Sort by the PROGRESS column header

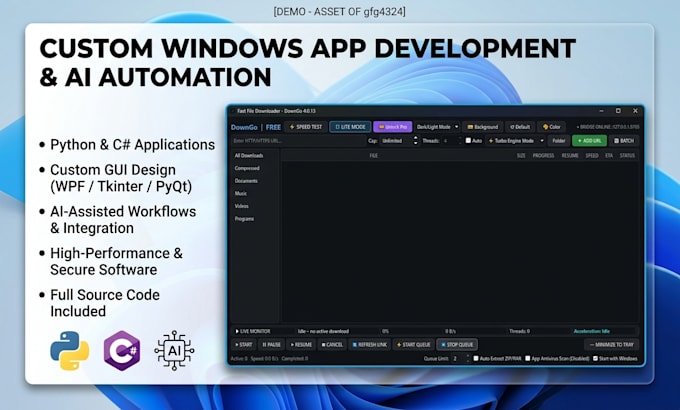tap(543, 155)
